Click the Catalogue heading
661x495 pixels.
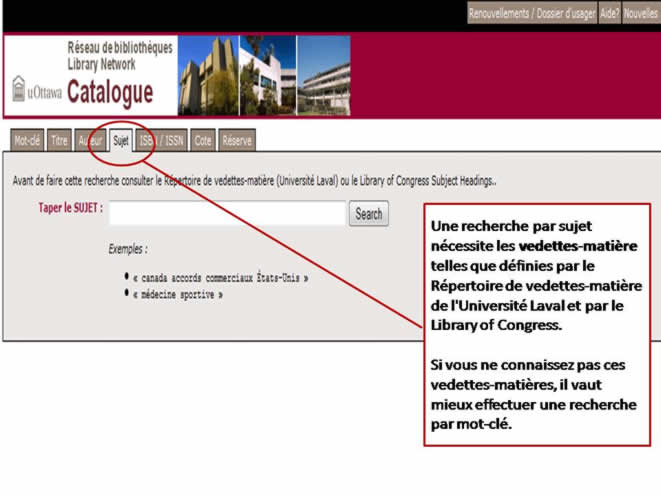tap(110, 92)
